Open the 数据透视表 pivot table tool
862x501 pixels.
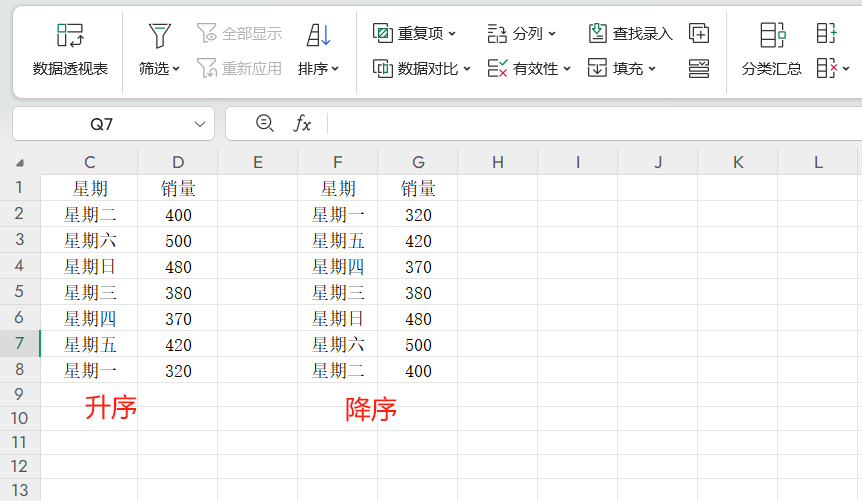pos(70,50)
